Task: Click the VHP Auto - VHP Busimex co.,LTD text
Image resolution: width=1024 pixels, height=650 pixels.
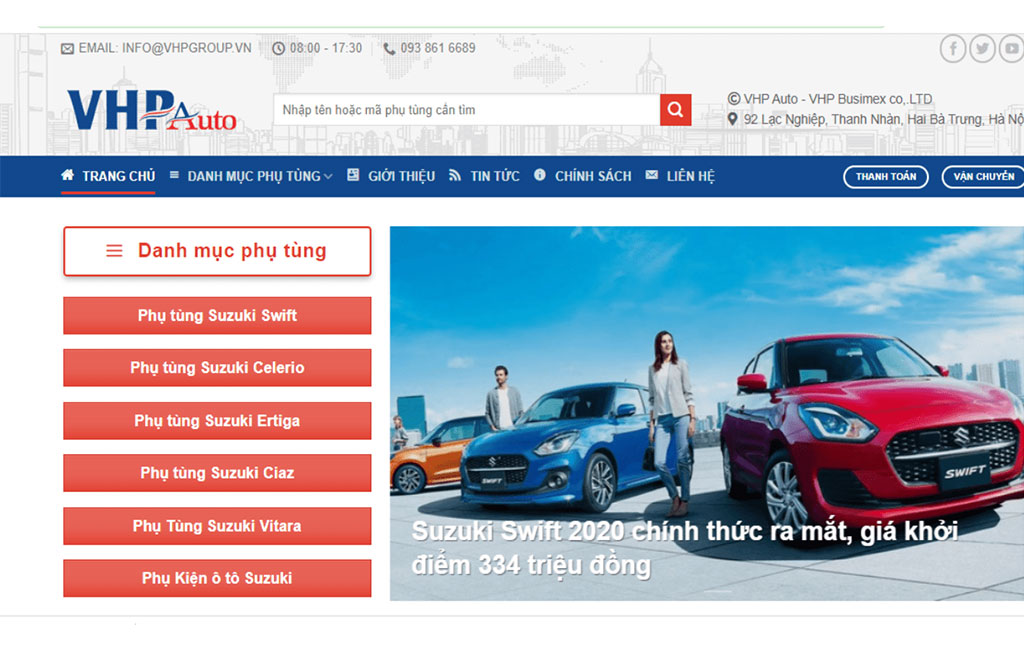Action: pyautogui.click(x=838, y=99)
